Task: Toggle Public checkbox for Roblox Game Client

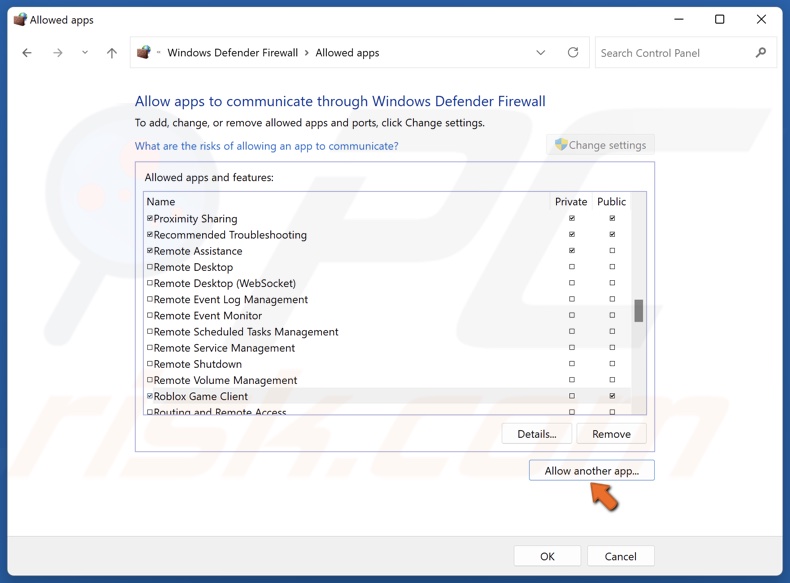Action: point(612,396)
